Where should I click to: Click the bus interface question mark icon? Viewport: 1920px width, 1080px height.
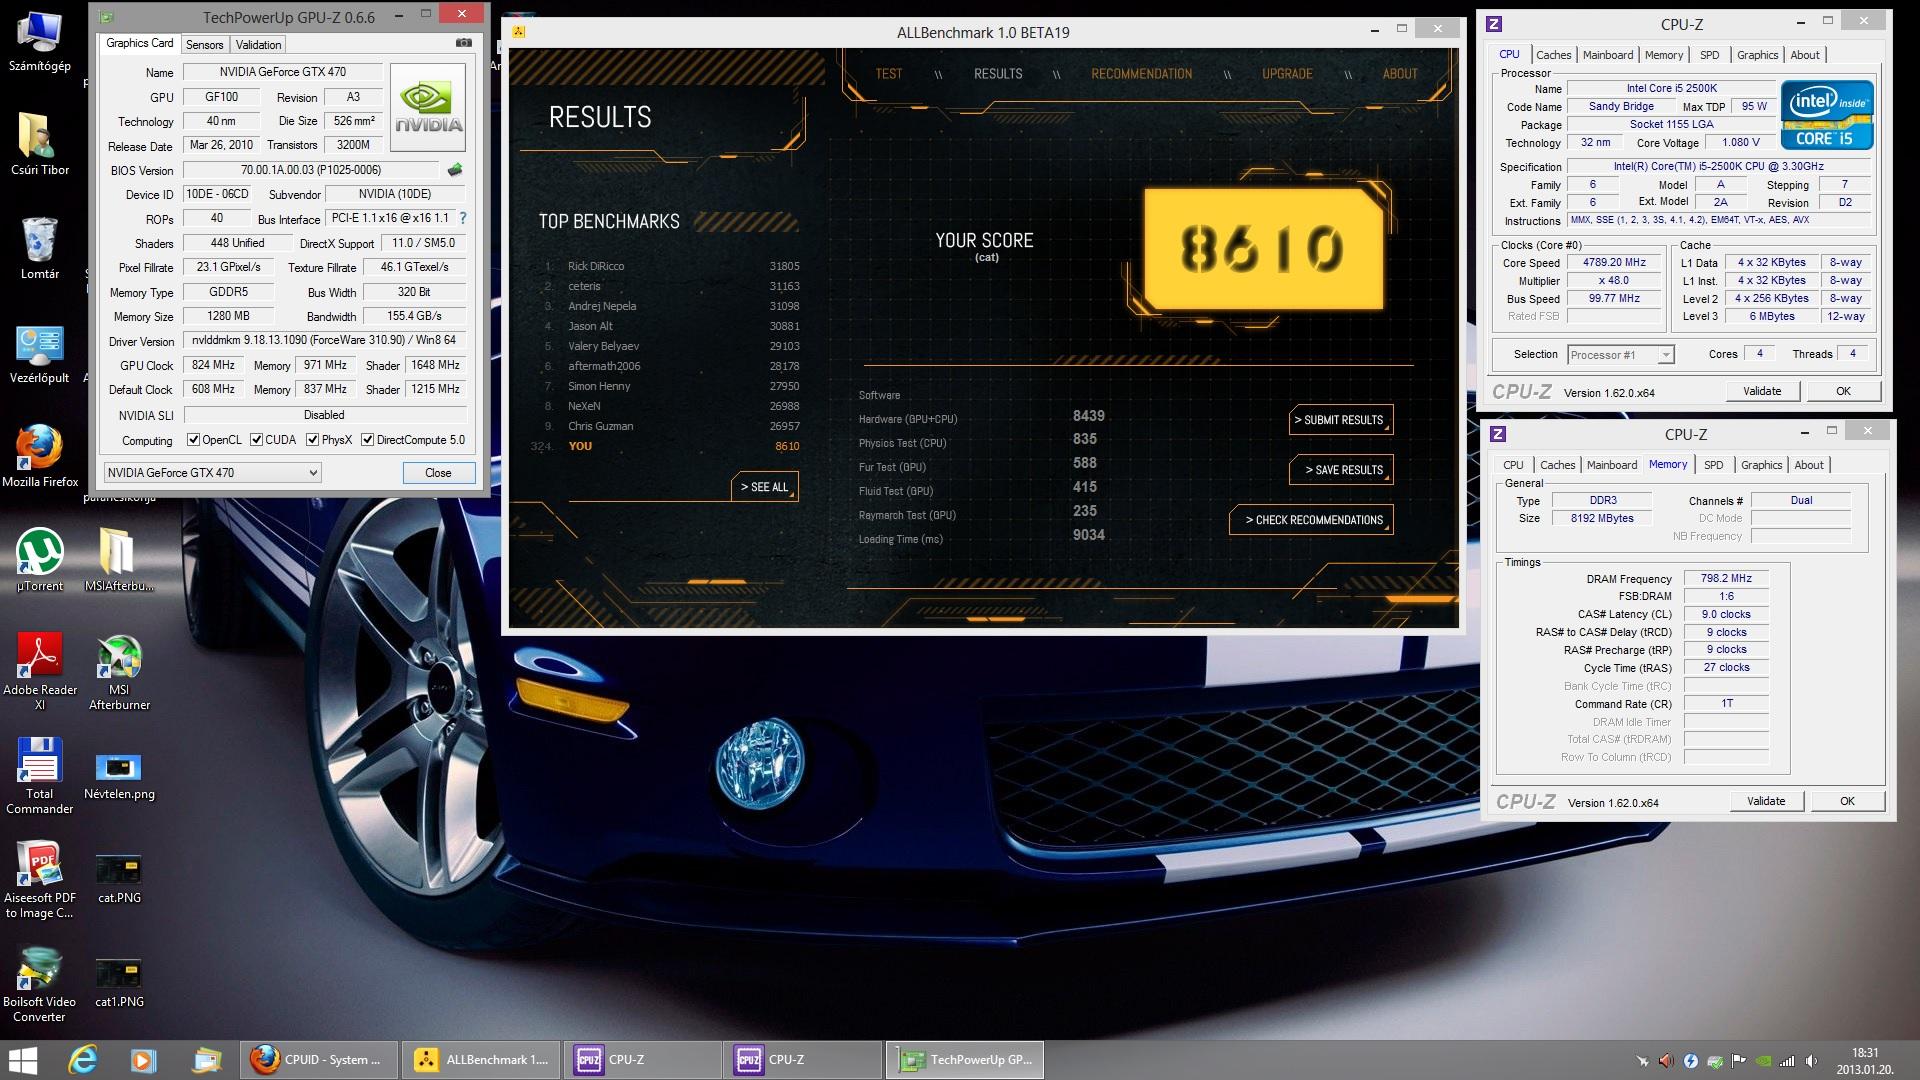pyautogui.click(x=462, y=218)
